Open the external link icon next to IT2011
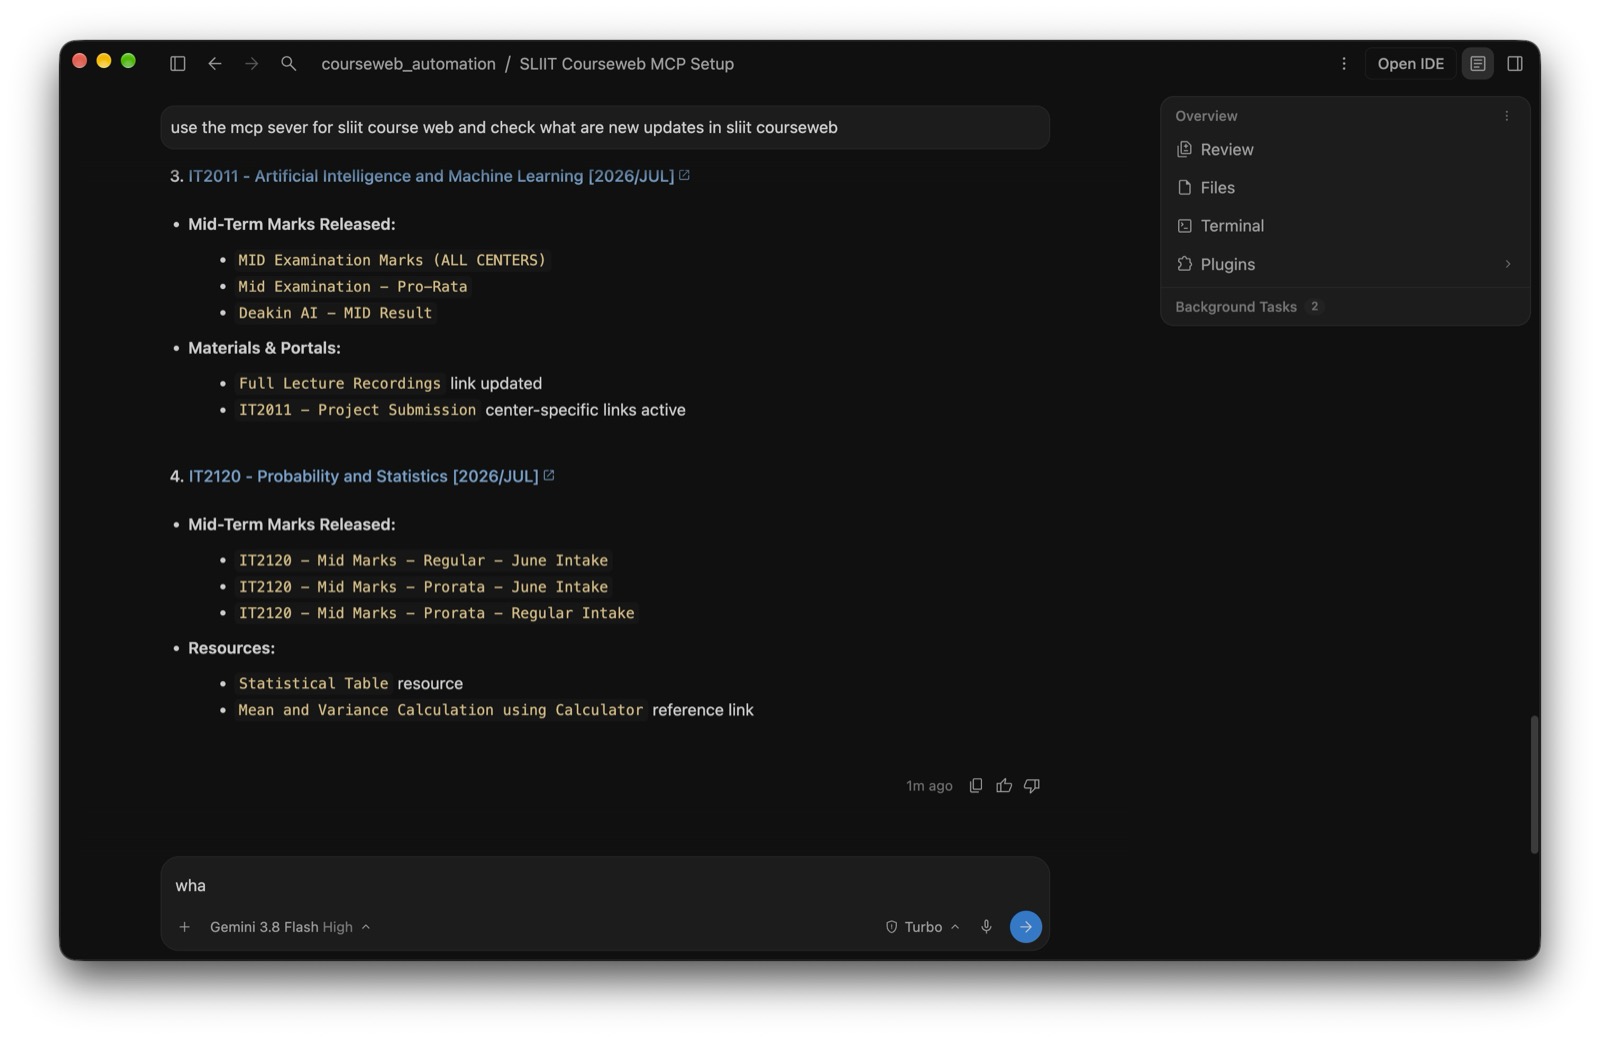1600x1039 pixels. (x=685, y=175)
